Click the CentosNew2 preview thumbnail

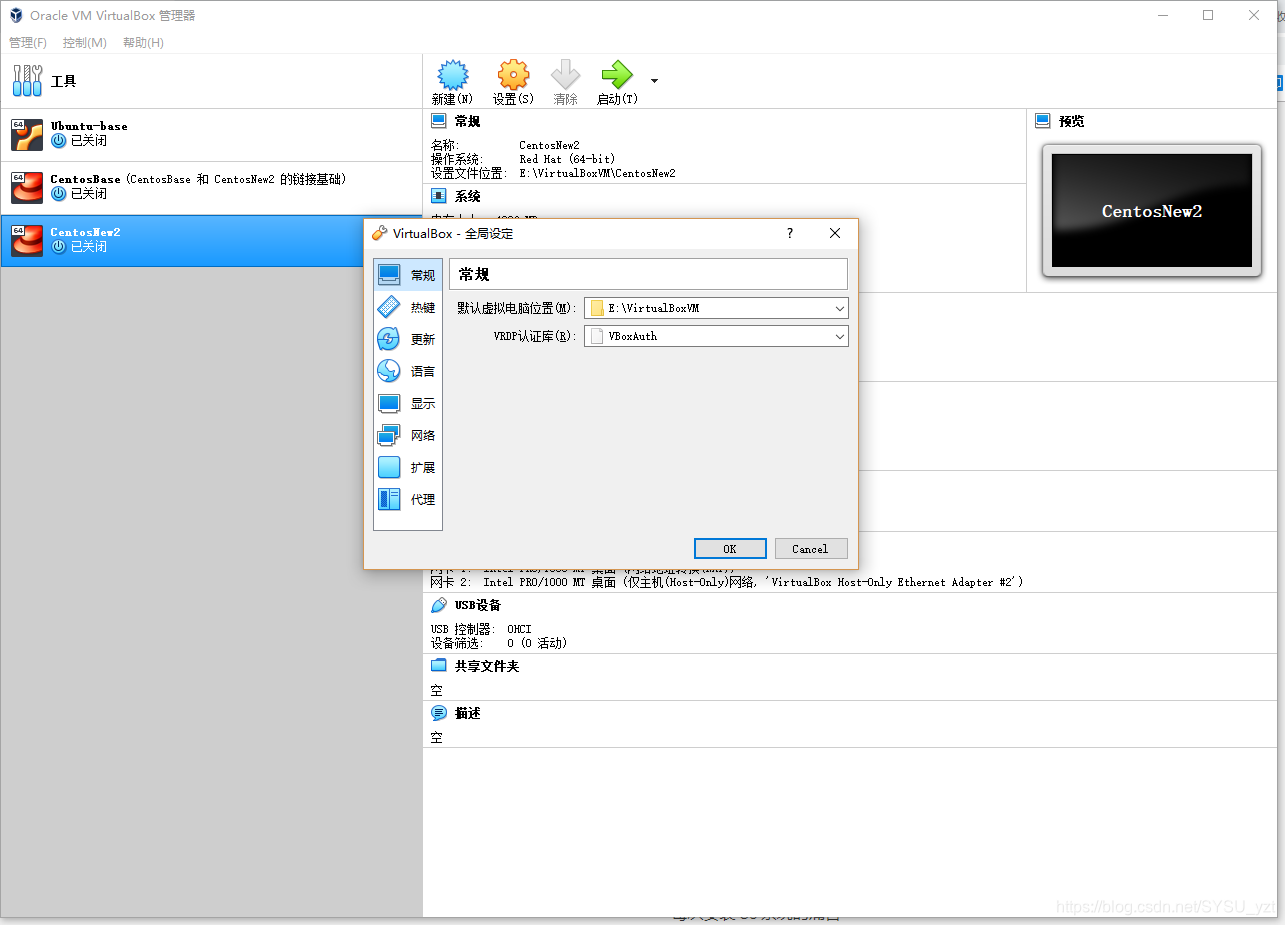click(1152, 211)
